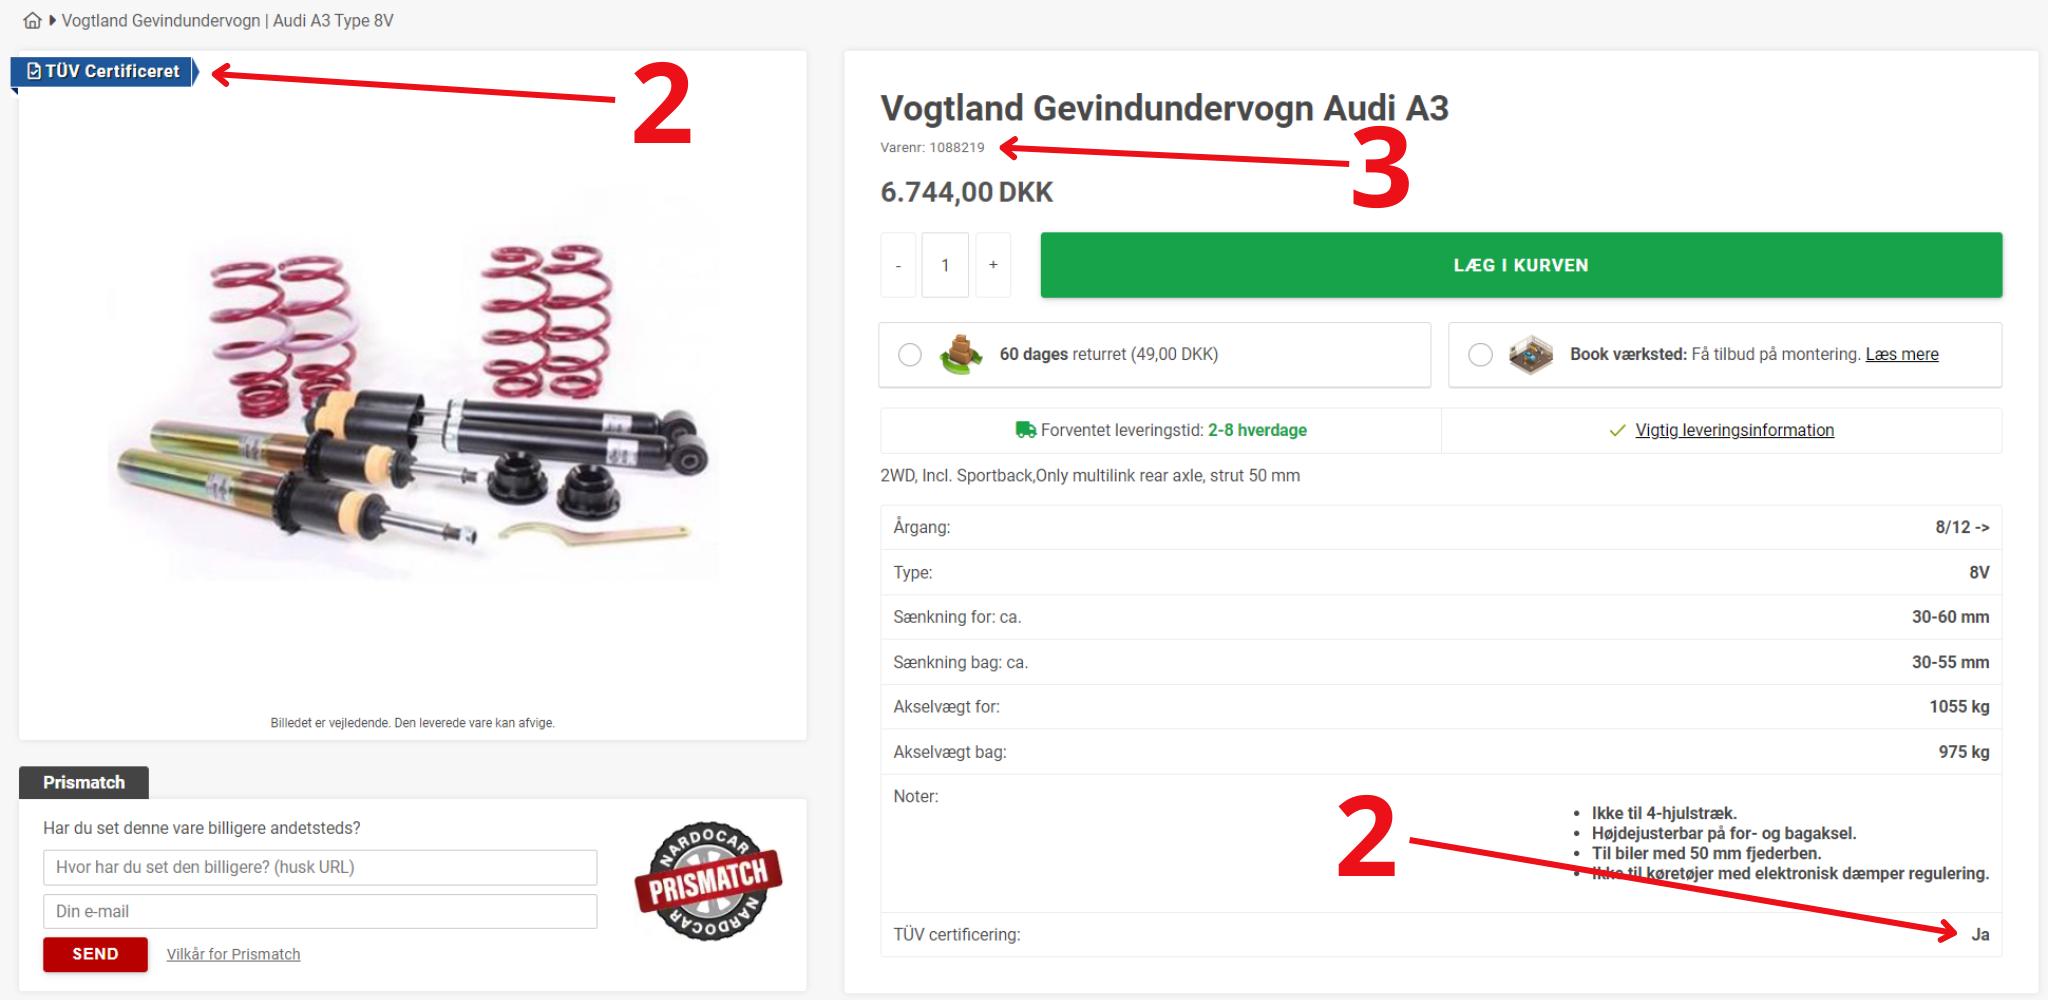Open the TÜV Certificeret badge
Viewport: 2048px width, 1000px height.
click(x=105, y=72)
